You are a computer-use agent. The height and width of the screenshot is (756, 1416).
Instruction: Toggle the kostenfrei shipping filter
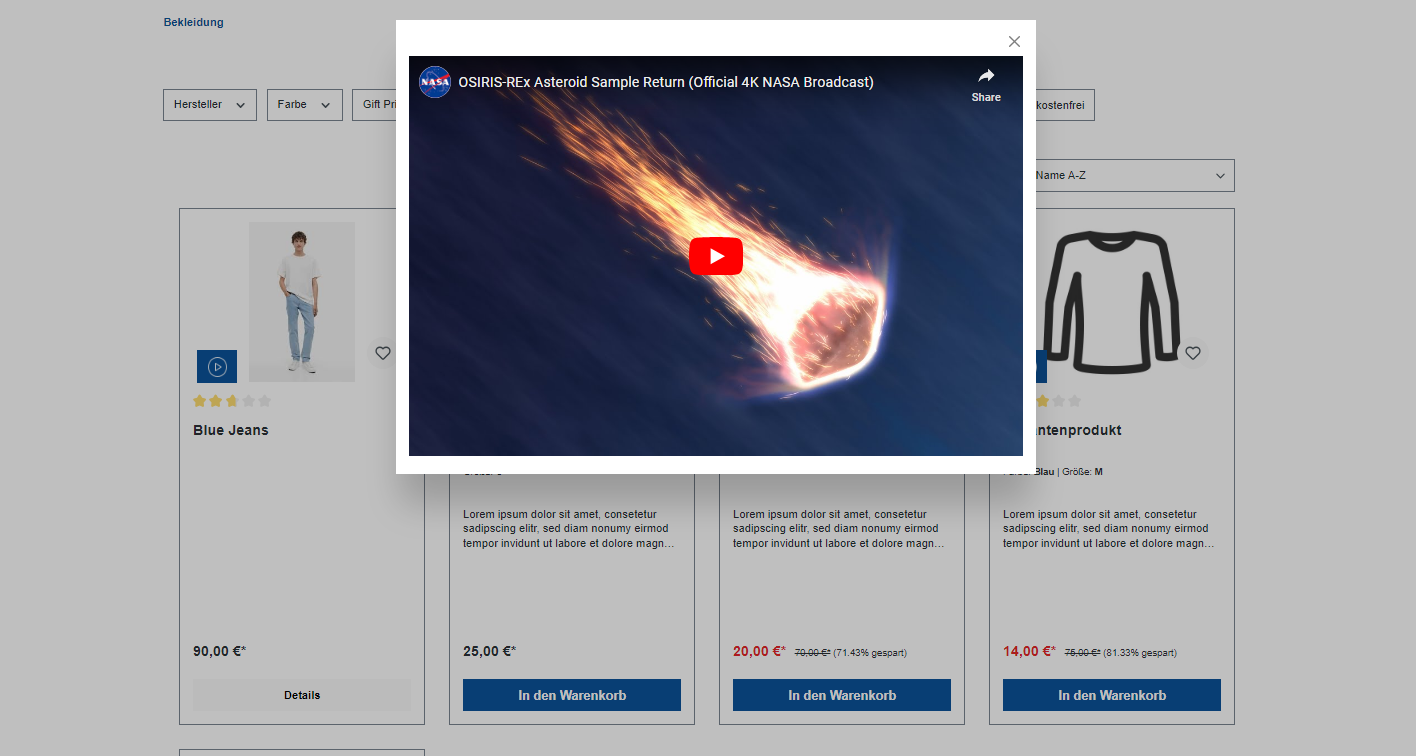pos(1065,105)
